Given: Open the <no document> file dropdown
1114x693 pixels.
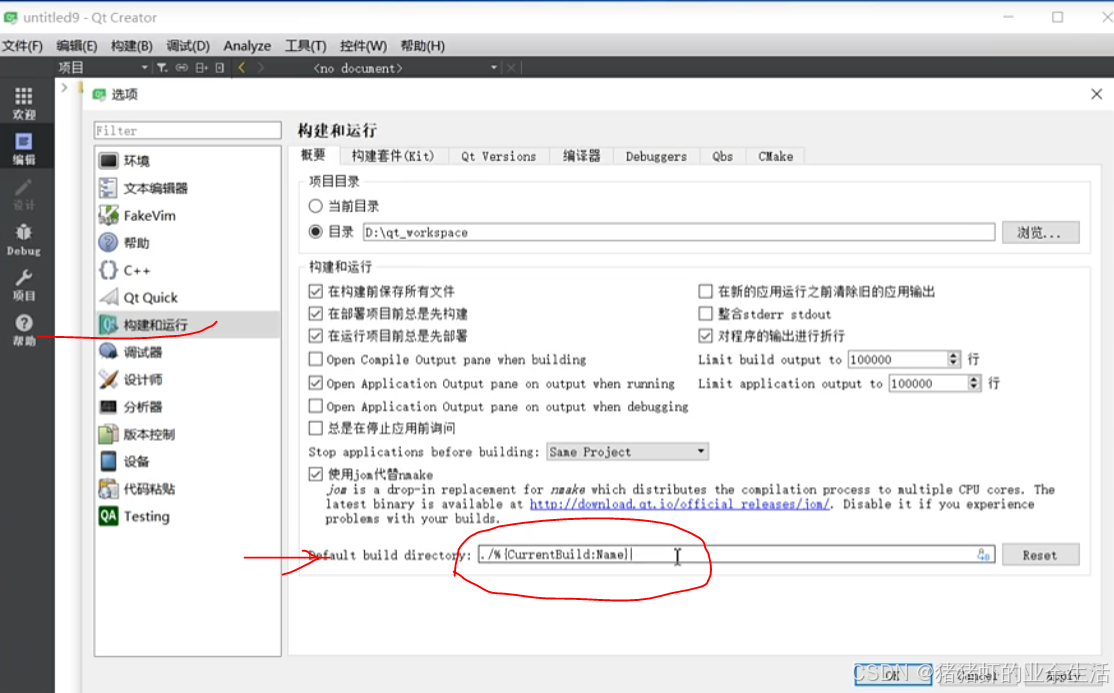Looking at the screenshot, I should (405, 68).
